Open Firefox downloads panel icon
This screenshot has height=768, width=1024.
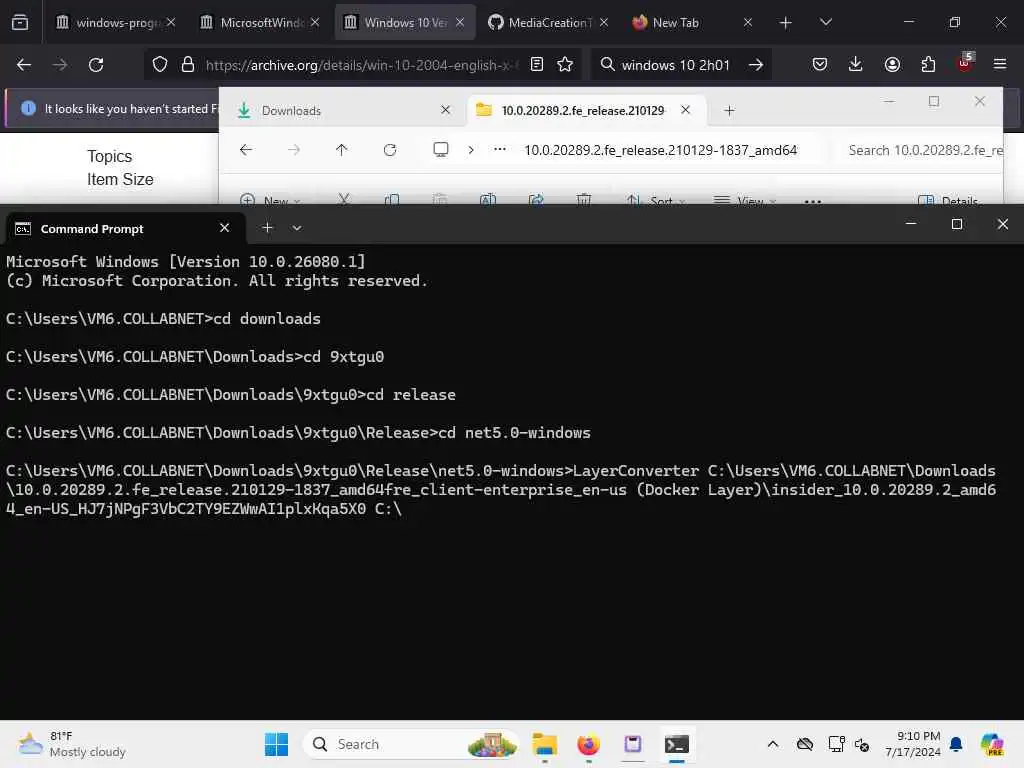pos(856,65)
